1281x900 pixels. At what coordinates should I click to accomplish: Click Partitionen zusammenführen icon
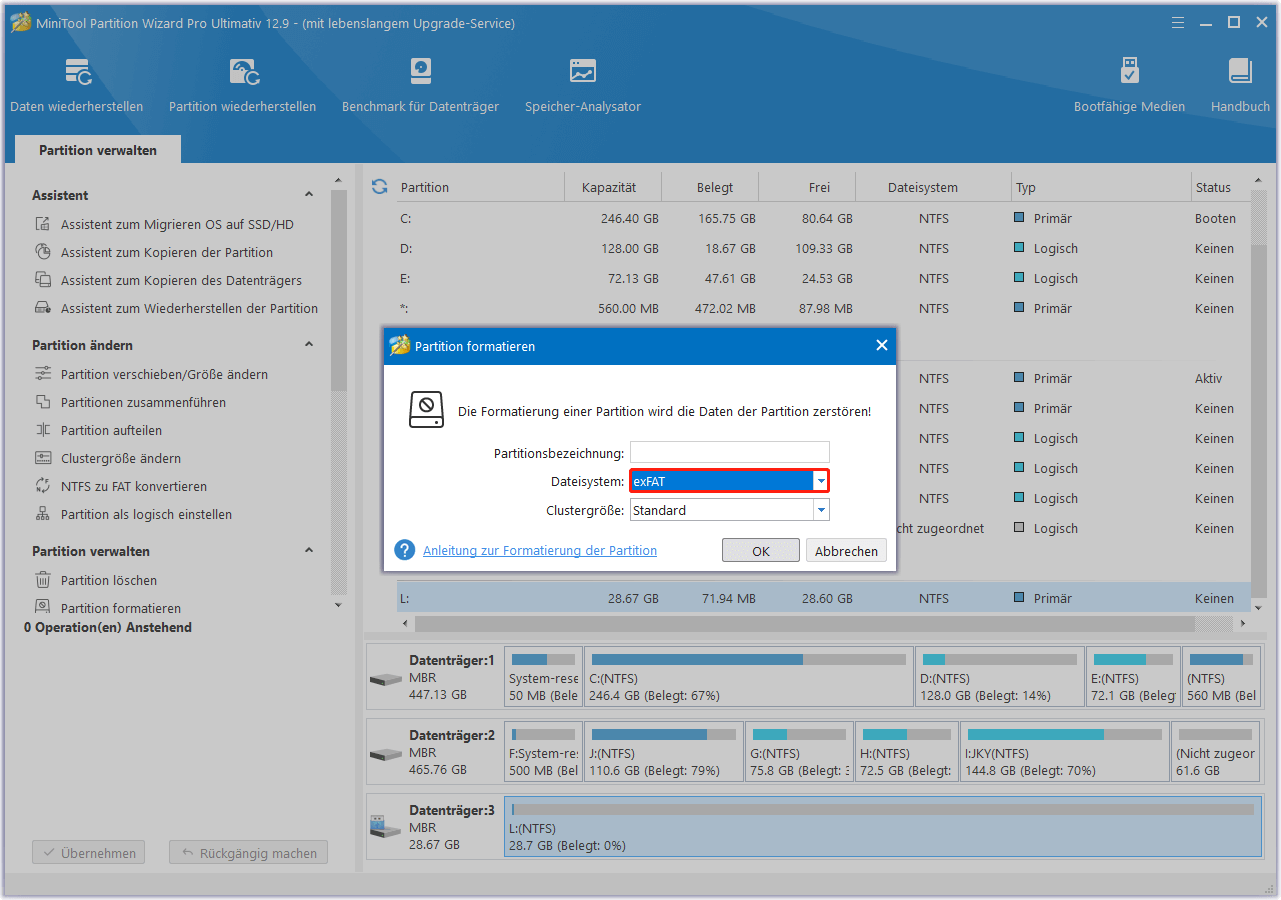tap(43, 402)
